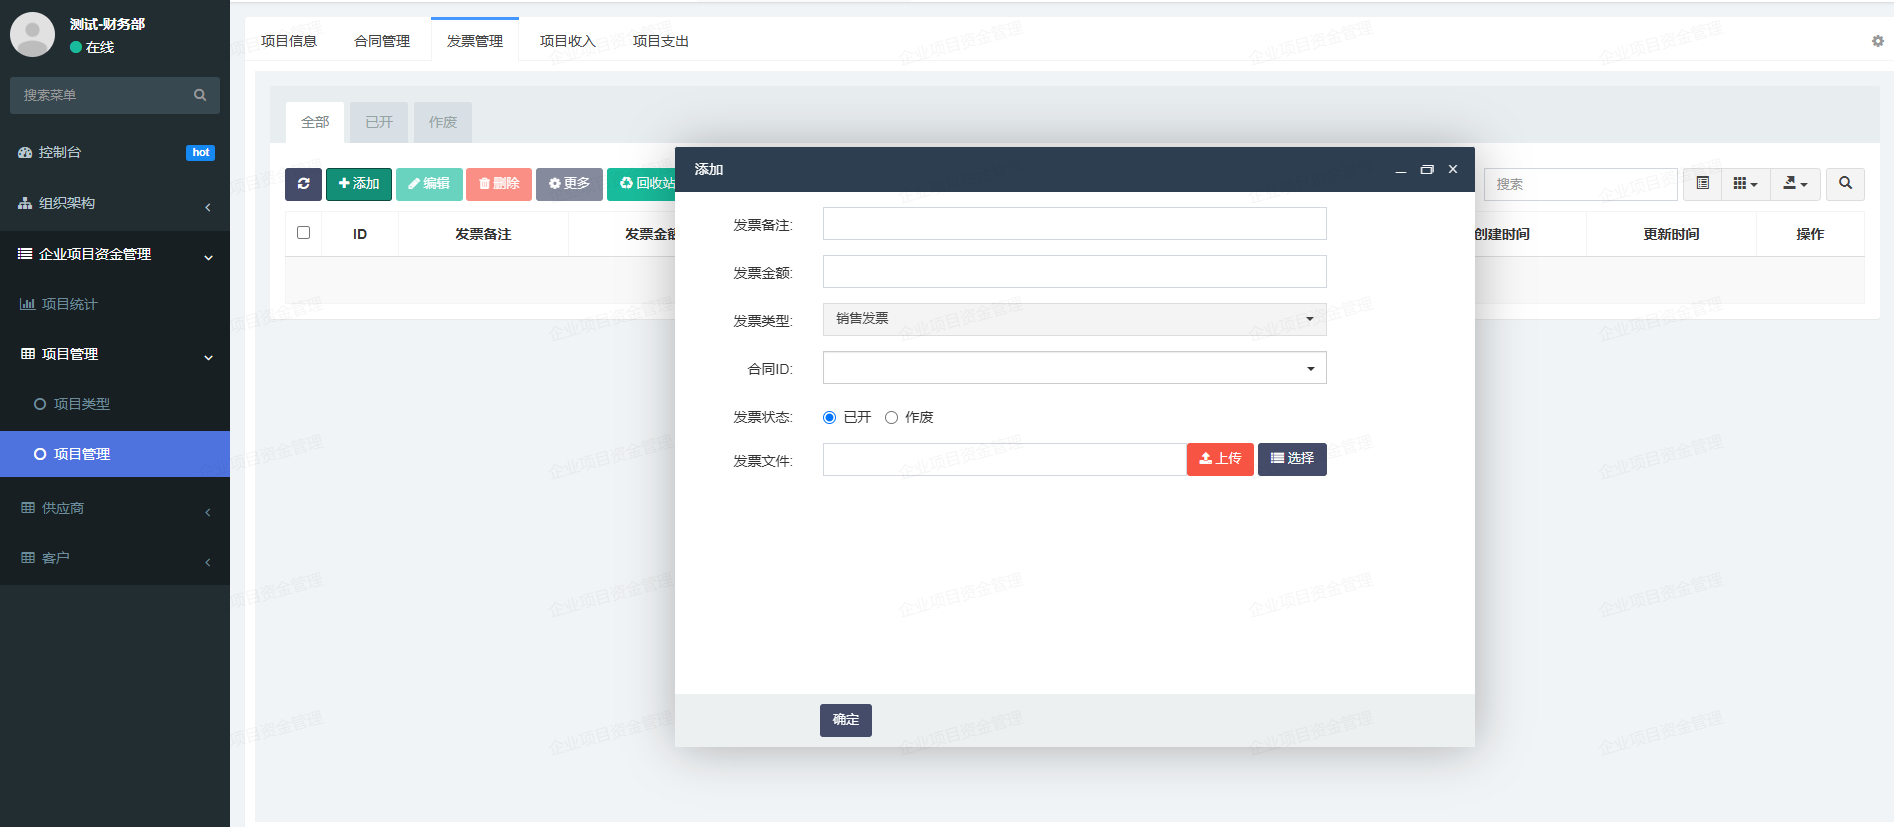Click the red 上传 upload button
This screenshot has height=827, width=1894.
[x=1220, y=459]
